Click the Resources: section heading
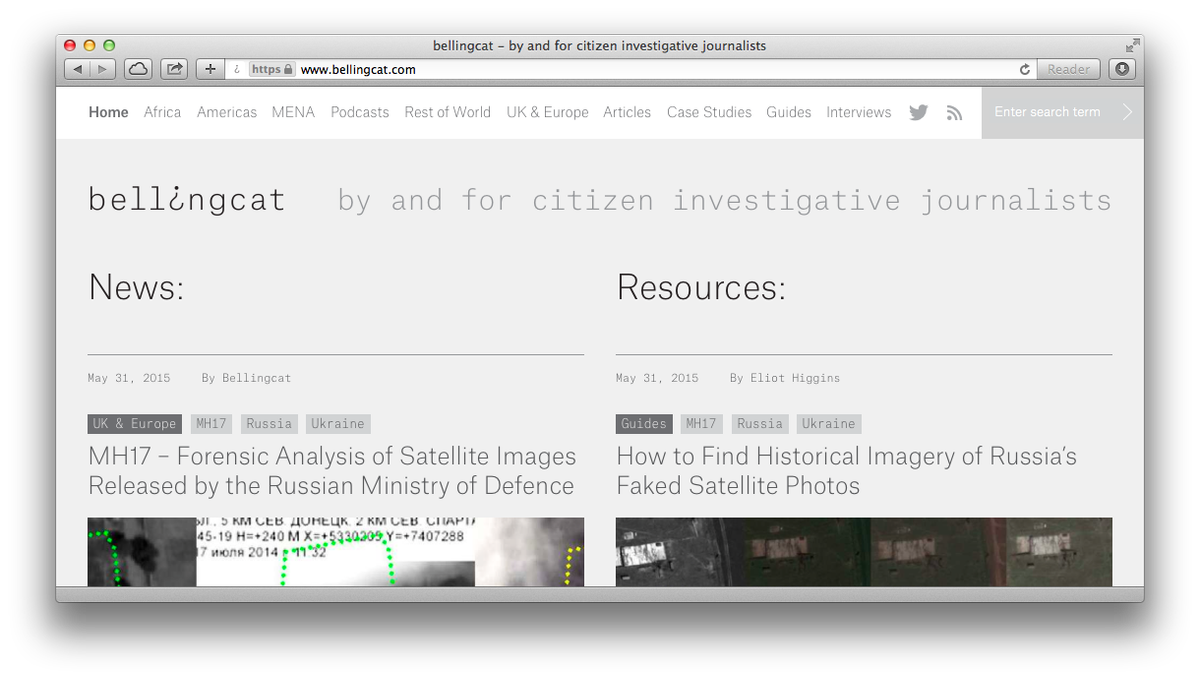This screenshot has width=1200, height=680. pos(701,288)
